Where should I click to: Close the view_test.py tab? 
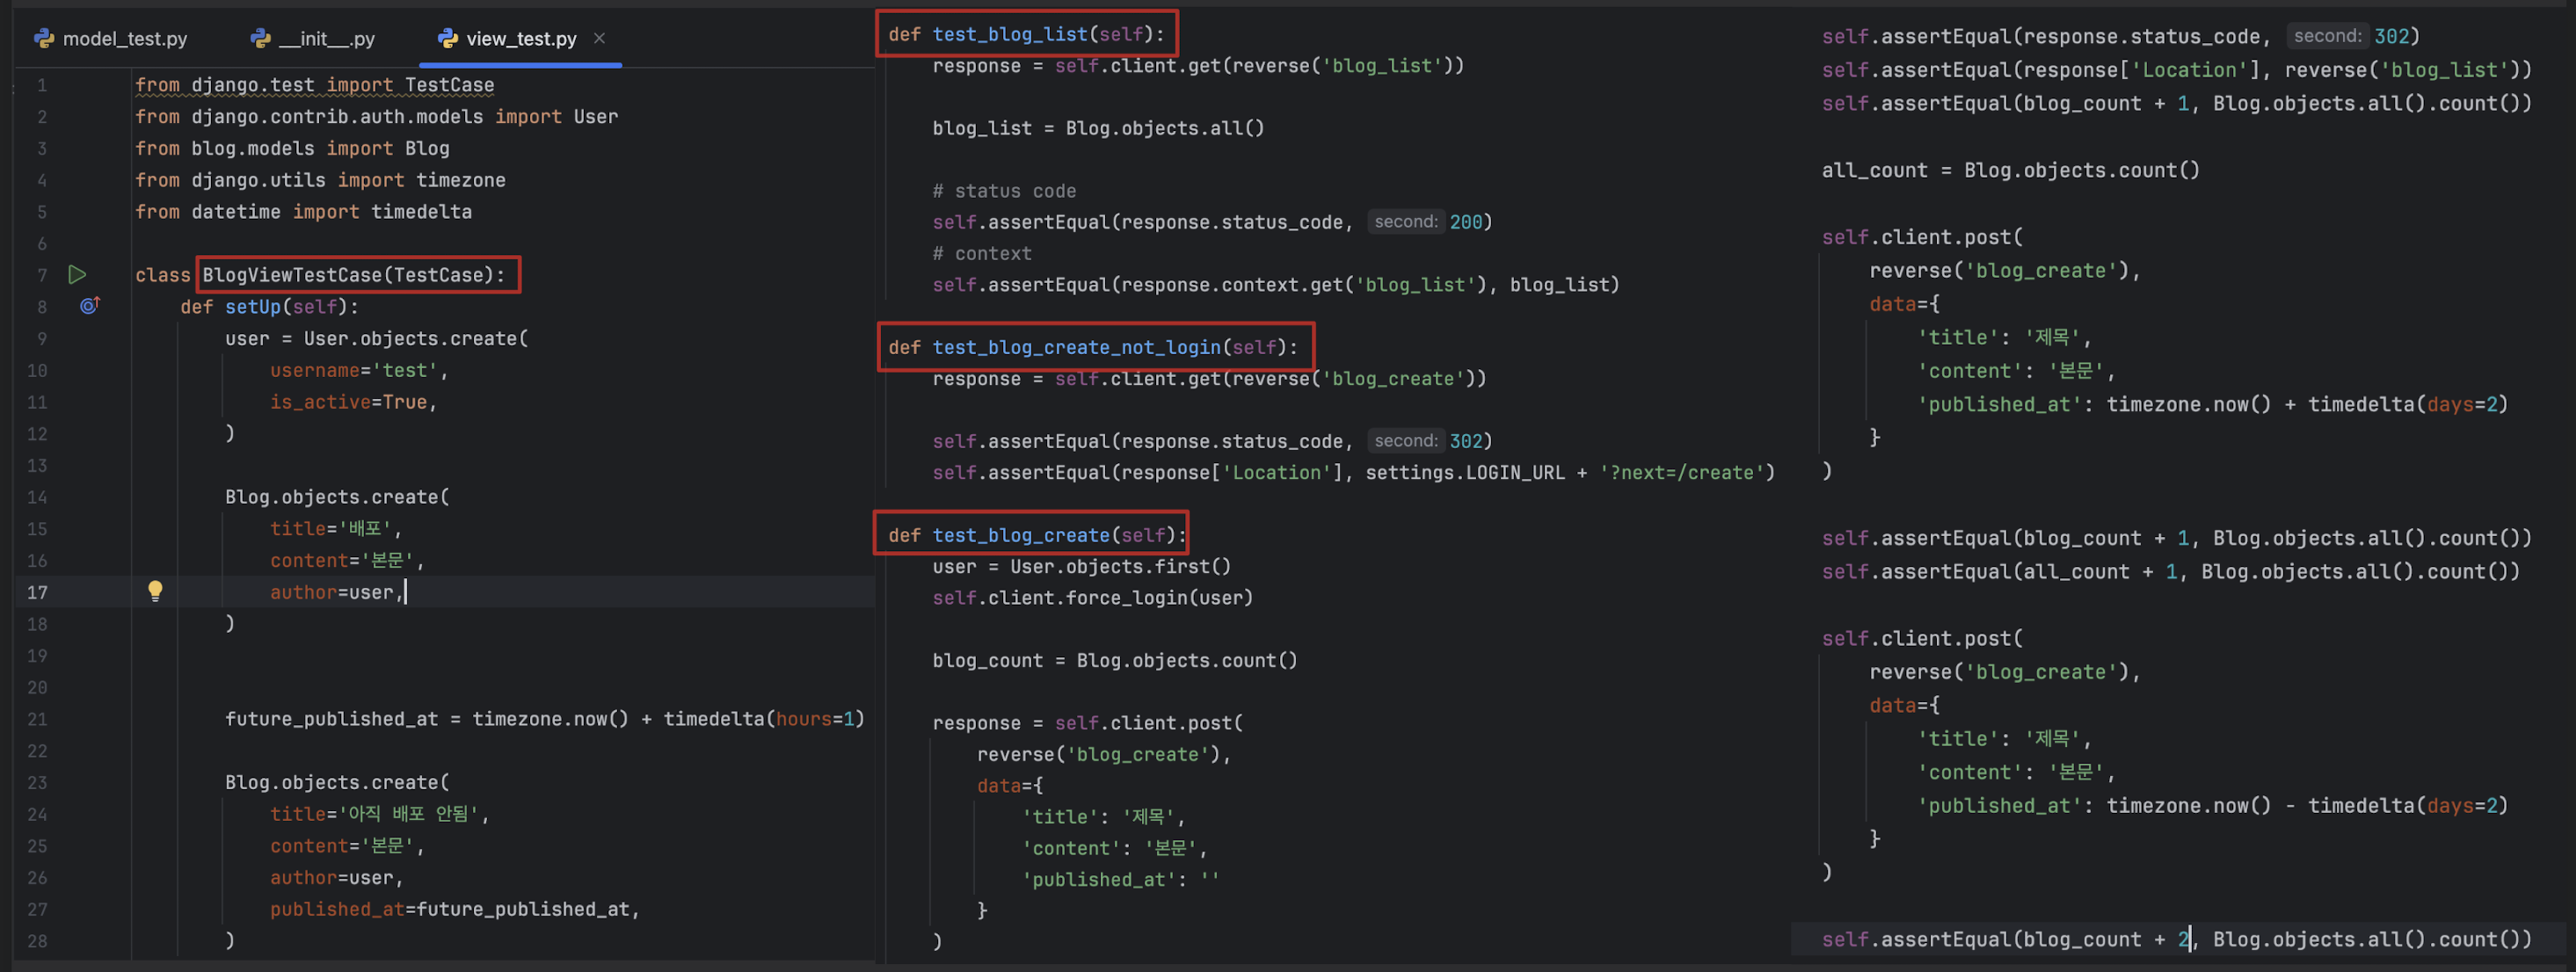tap(599, 39)
